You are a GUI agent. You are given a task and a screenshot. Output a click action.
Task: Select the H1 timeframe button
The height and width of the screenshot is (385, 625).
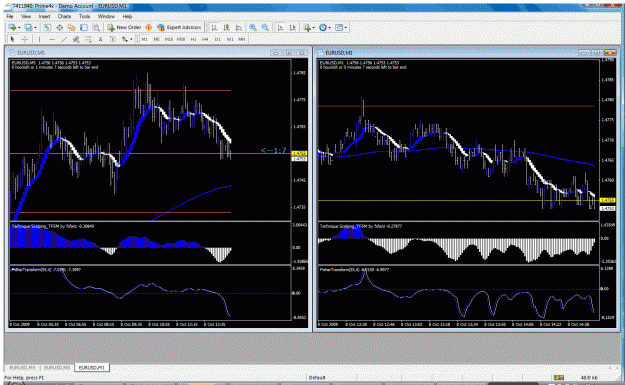click(x=193, y=39)
